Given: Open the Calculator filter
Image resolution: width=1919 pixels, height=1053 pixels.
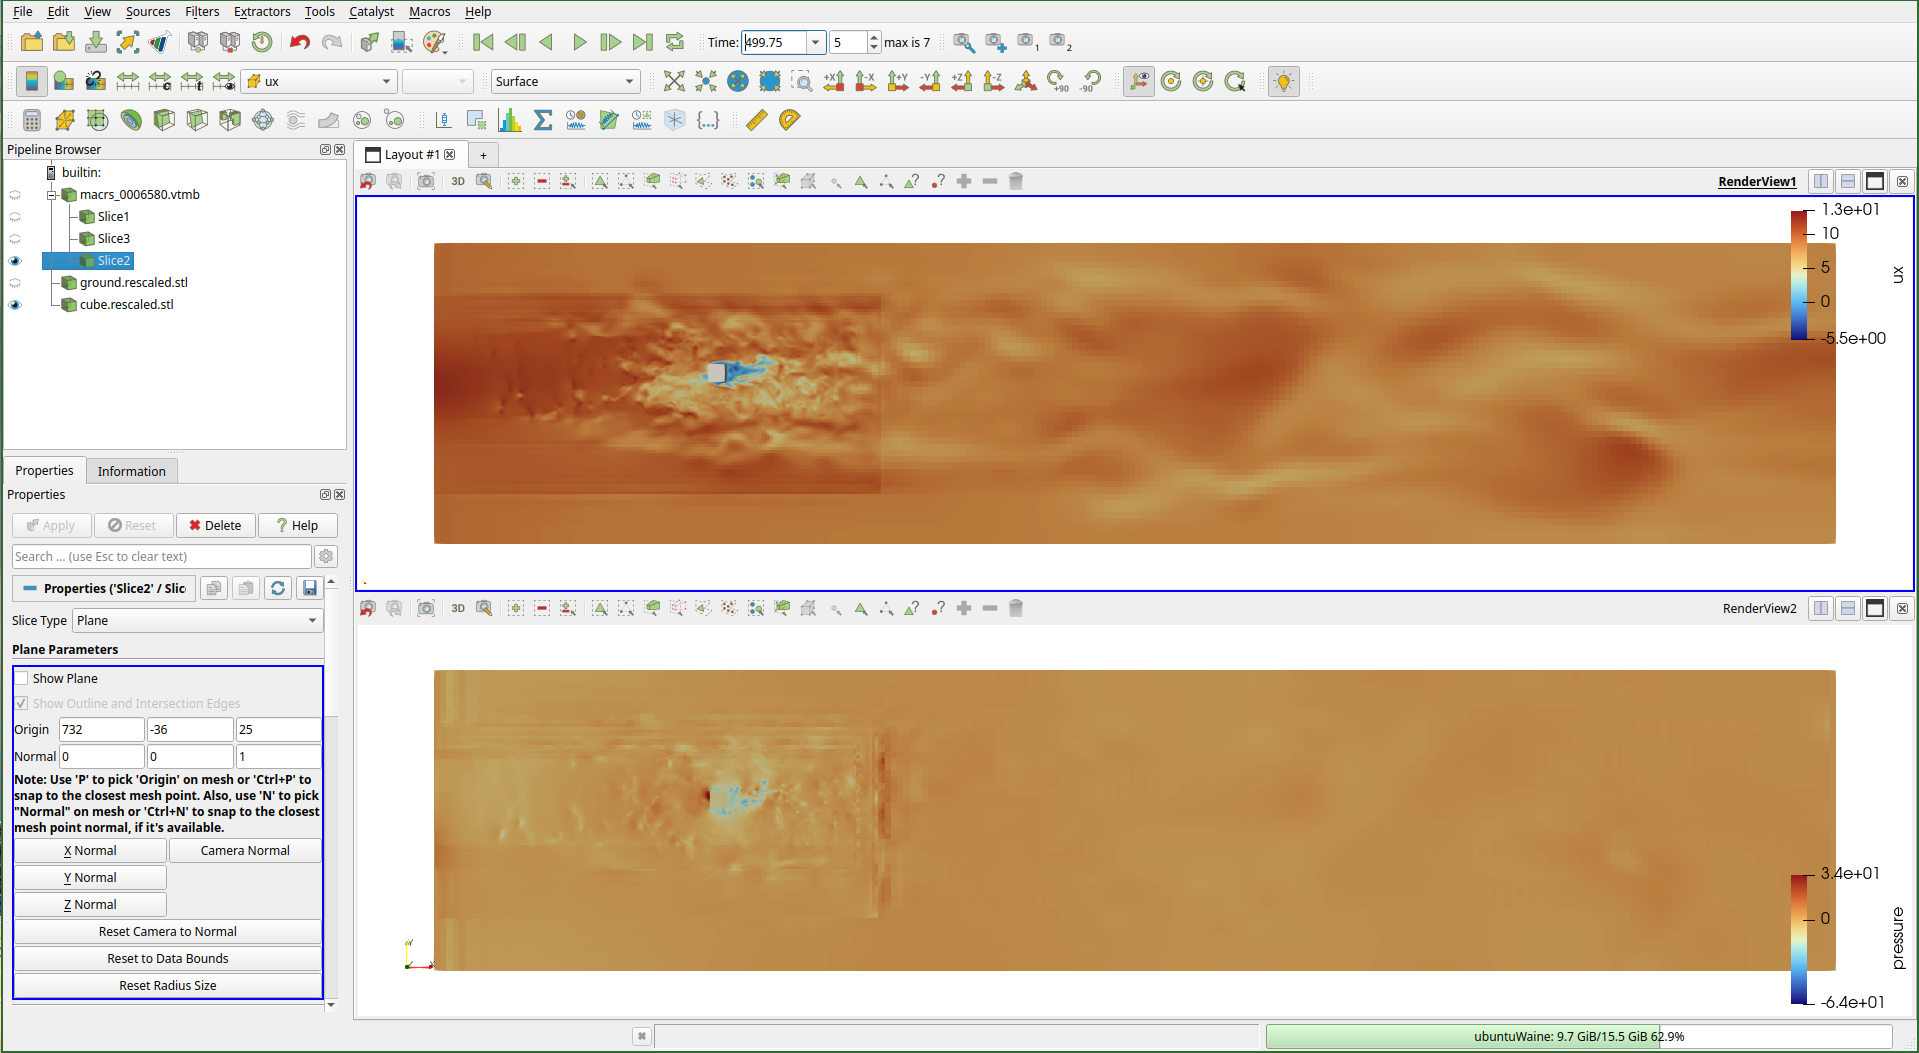Looking at the screenshot, I should click(31, 120).
